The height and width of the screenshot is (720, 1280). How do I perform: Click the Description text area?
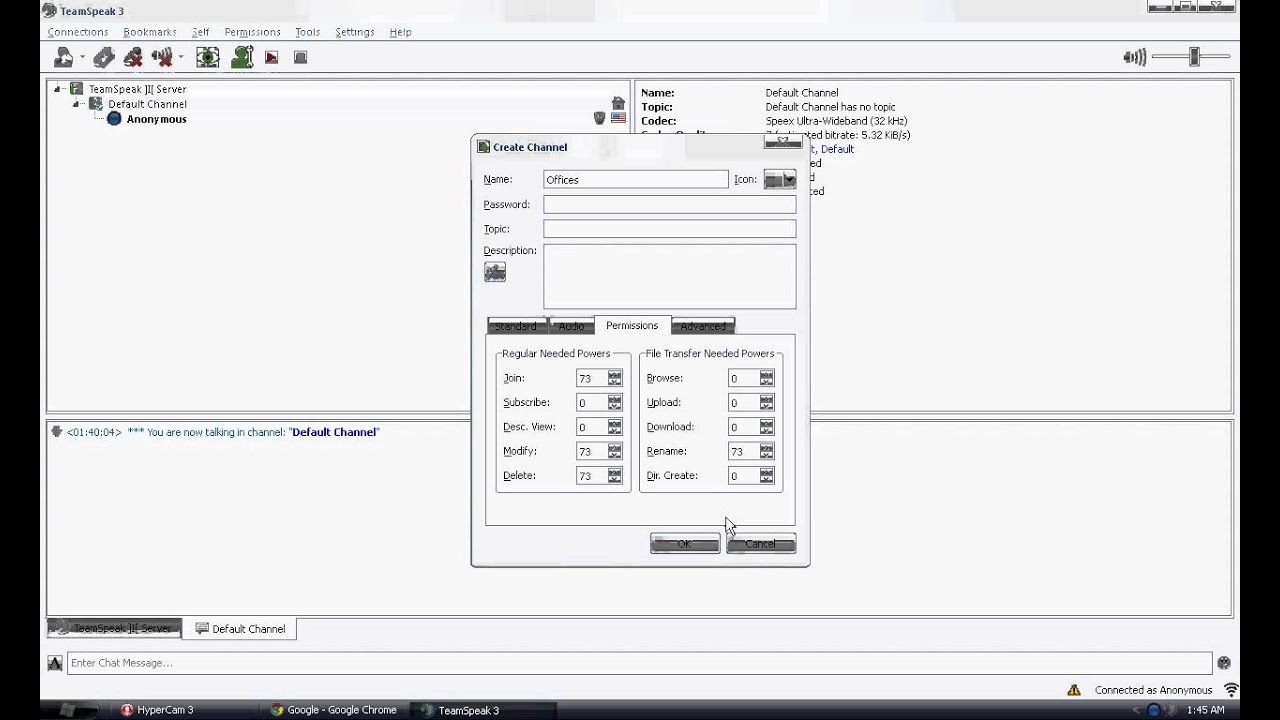click(x=670, y=276)
